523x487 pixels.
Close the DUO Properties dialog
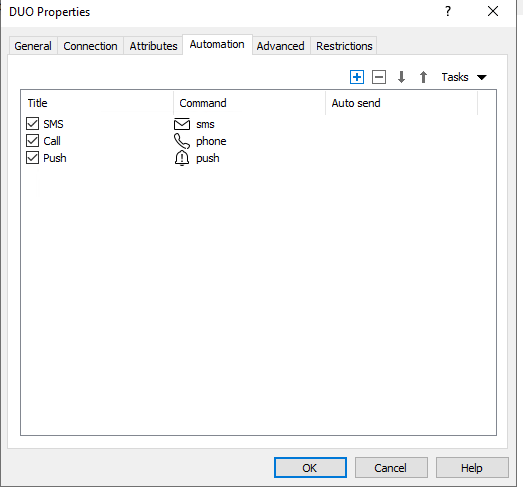point(493,11)
